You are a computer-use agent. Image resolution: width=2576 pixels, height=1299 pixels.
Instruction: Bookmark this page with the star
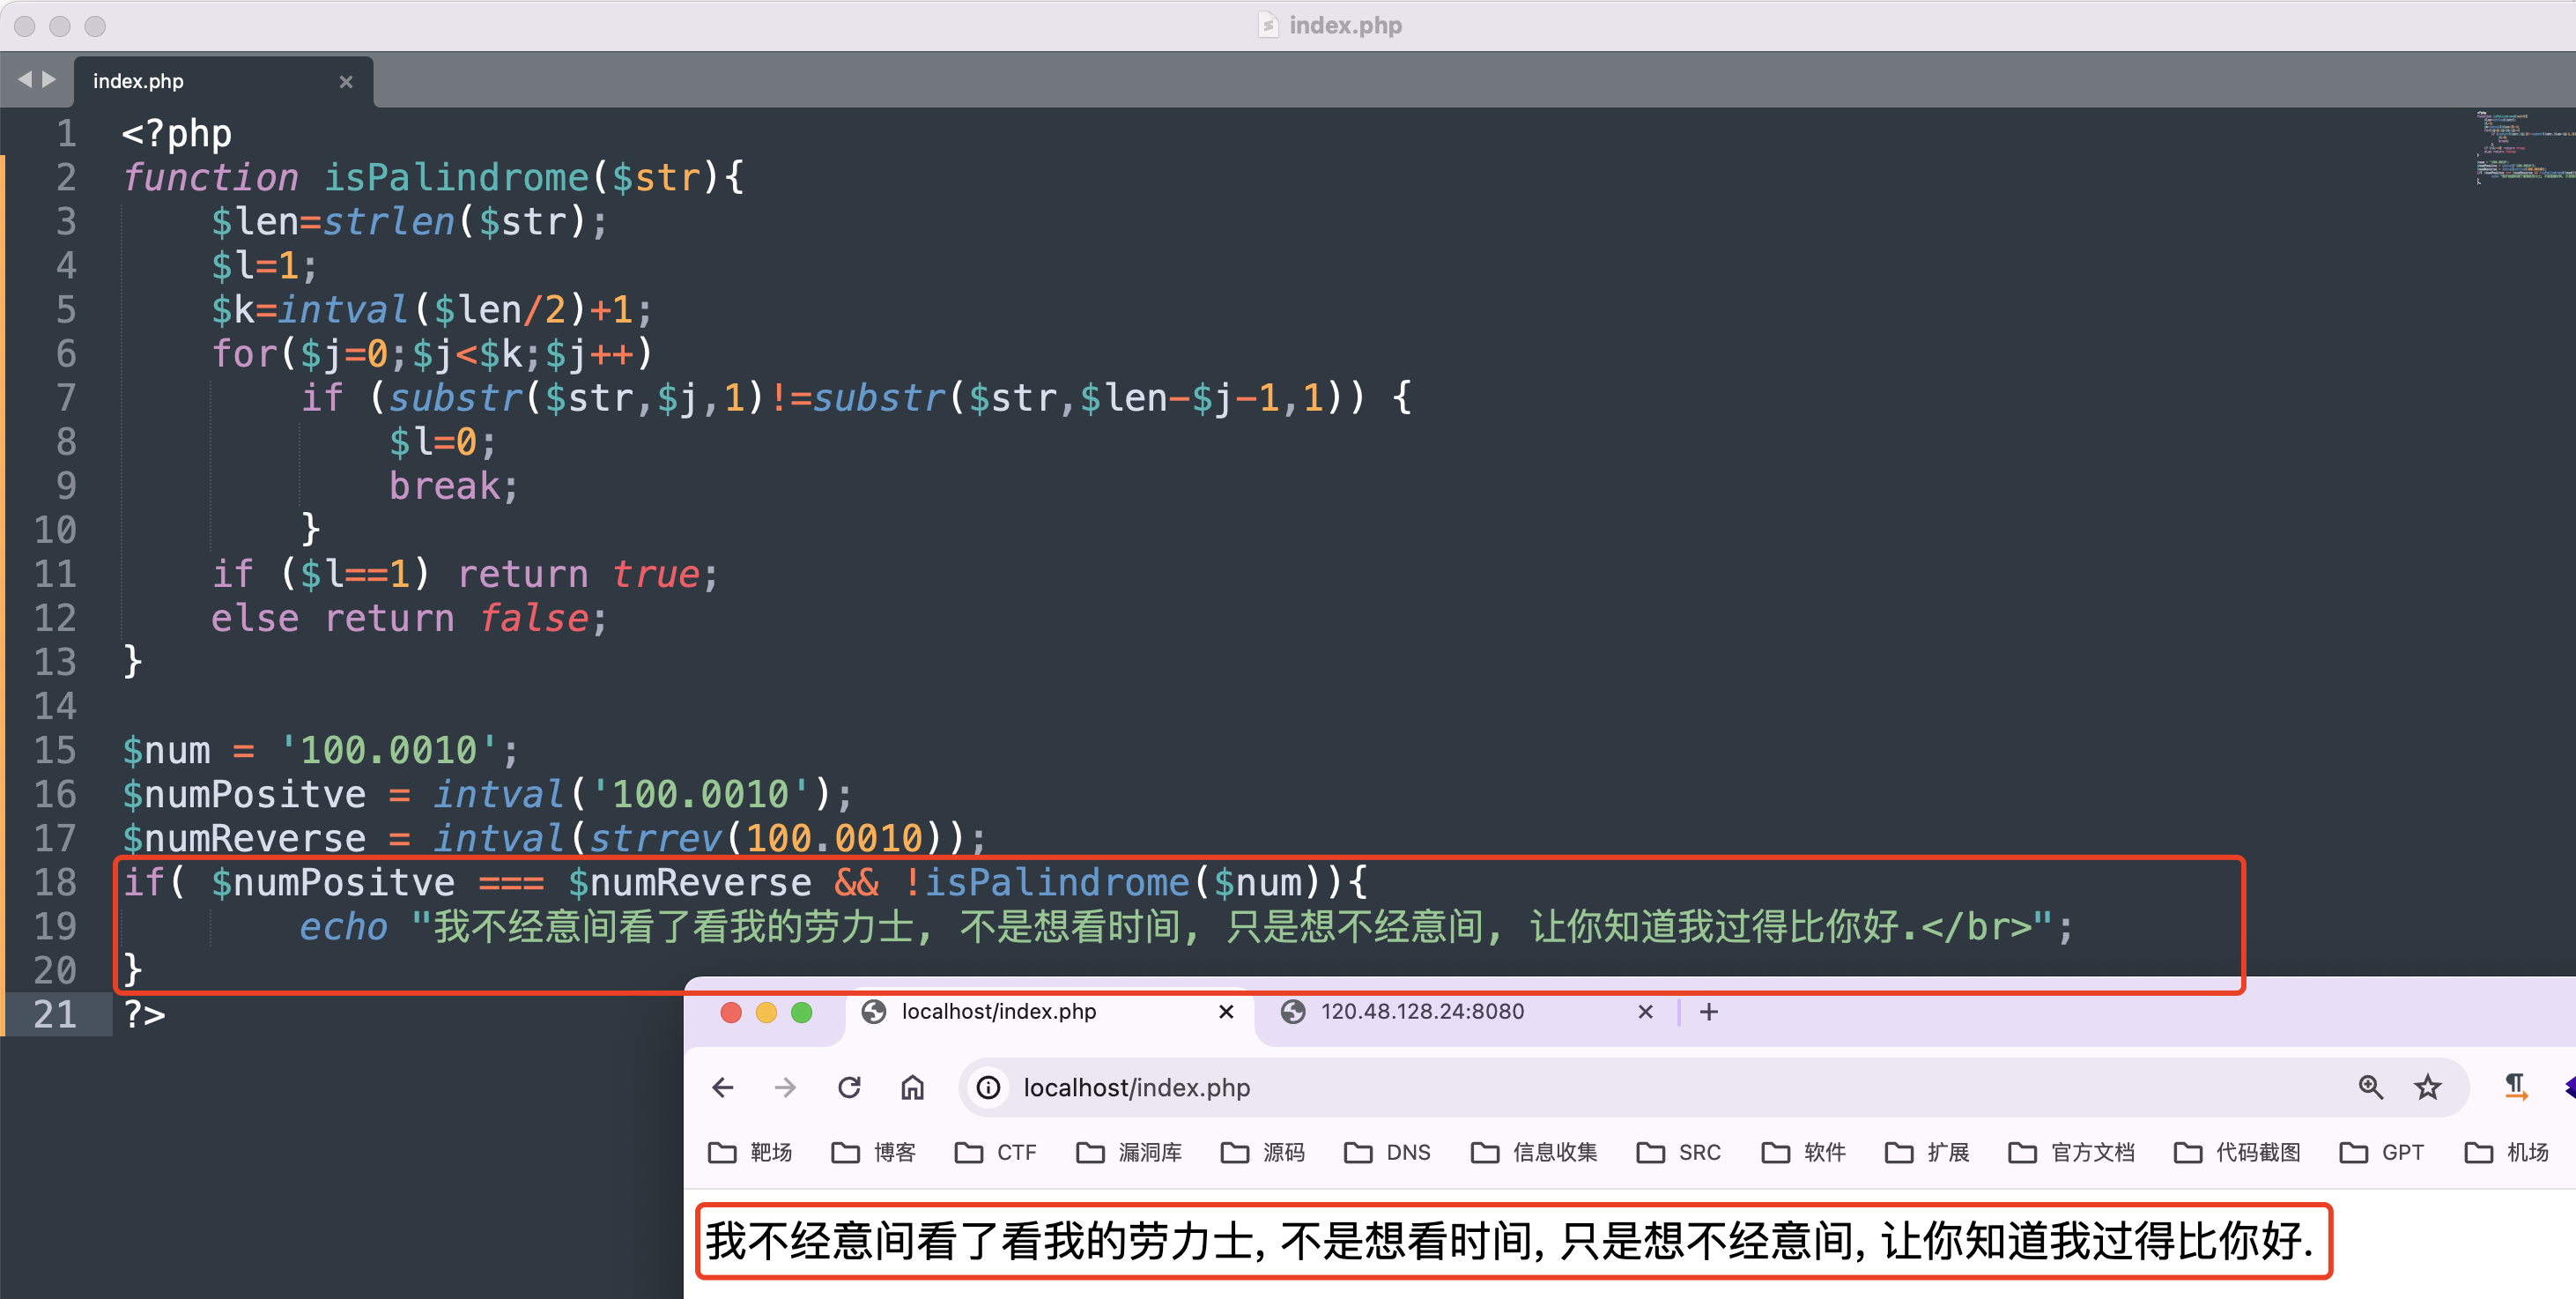pyautogui.click(x=2428, y=1087)
